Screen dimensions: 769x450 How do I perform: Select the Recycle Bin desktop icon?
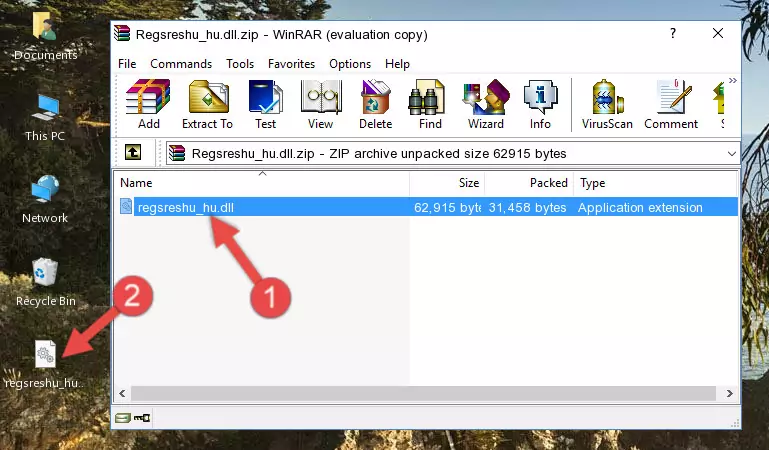pos(46,283)
